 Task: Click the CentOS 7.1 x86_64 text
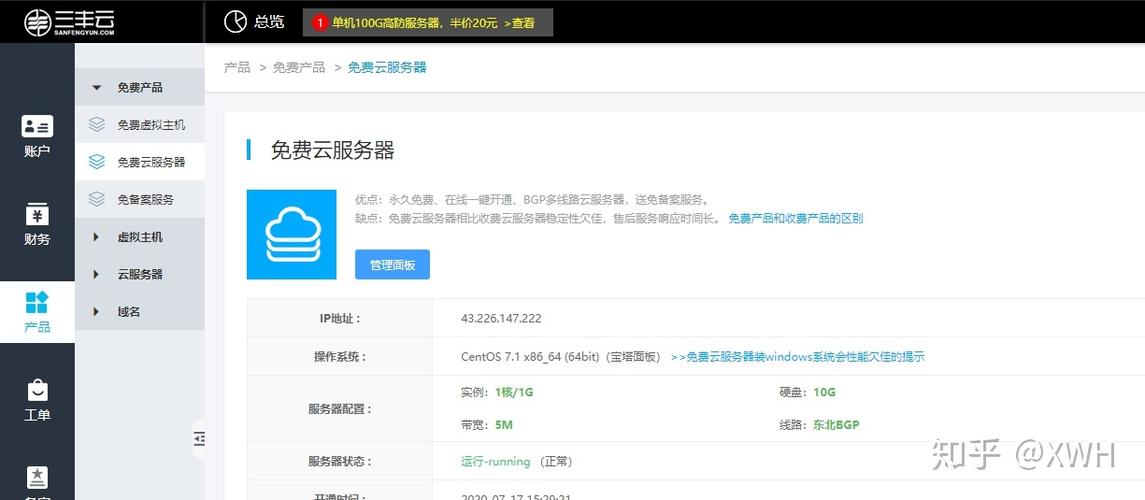pos(530,357)
